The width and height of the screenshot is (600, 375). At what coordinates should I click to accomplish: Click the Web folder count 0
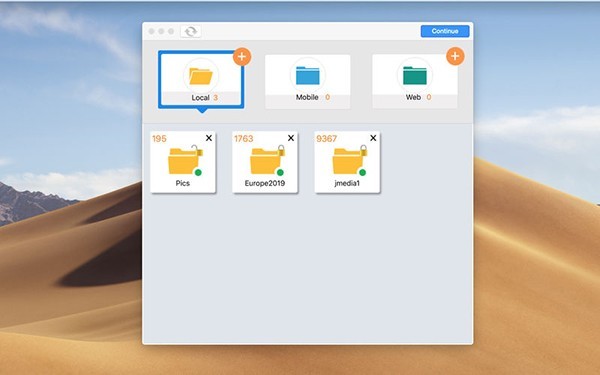[429, 97]
